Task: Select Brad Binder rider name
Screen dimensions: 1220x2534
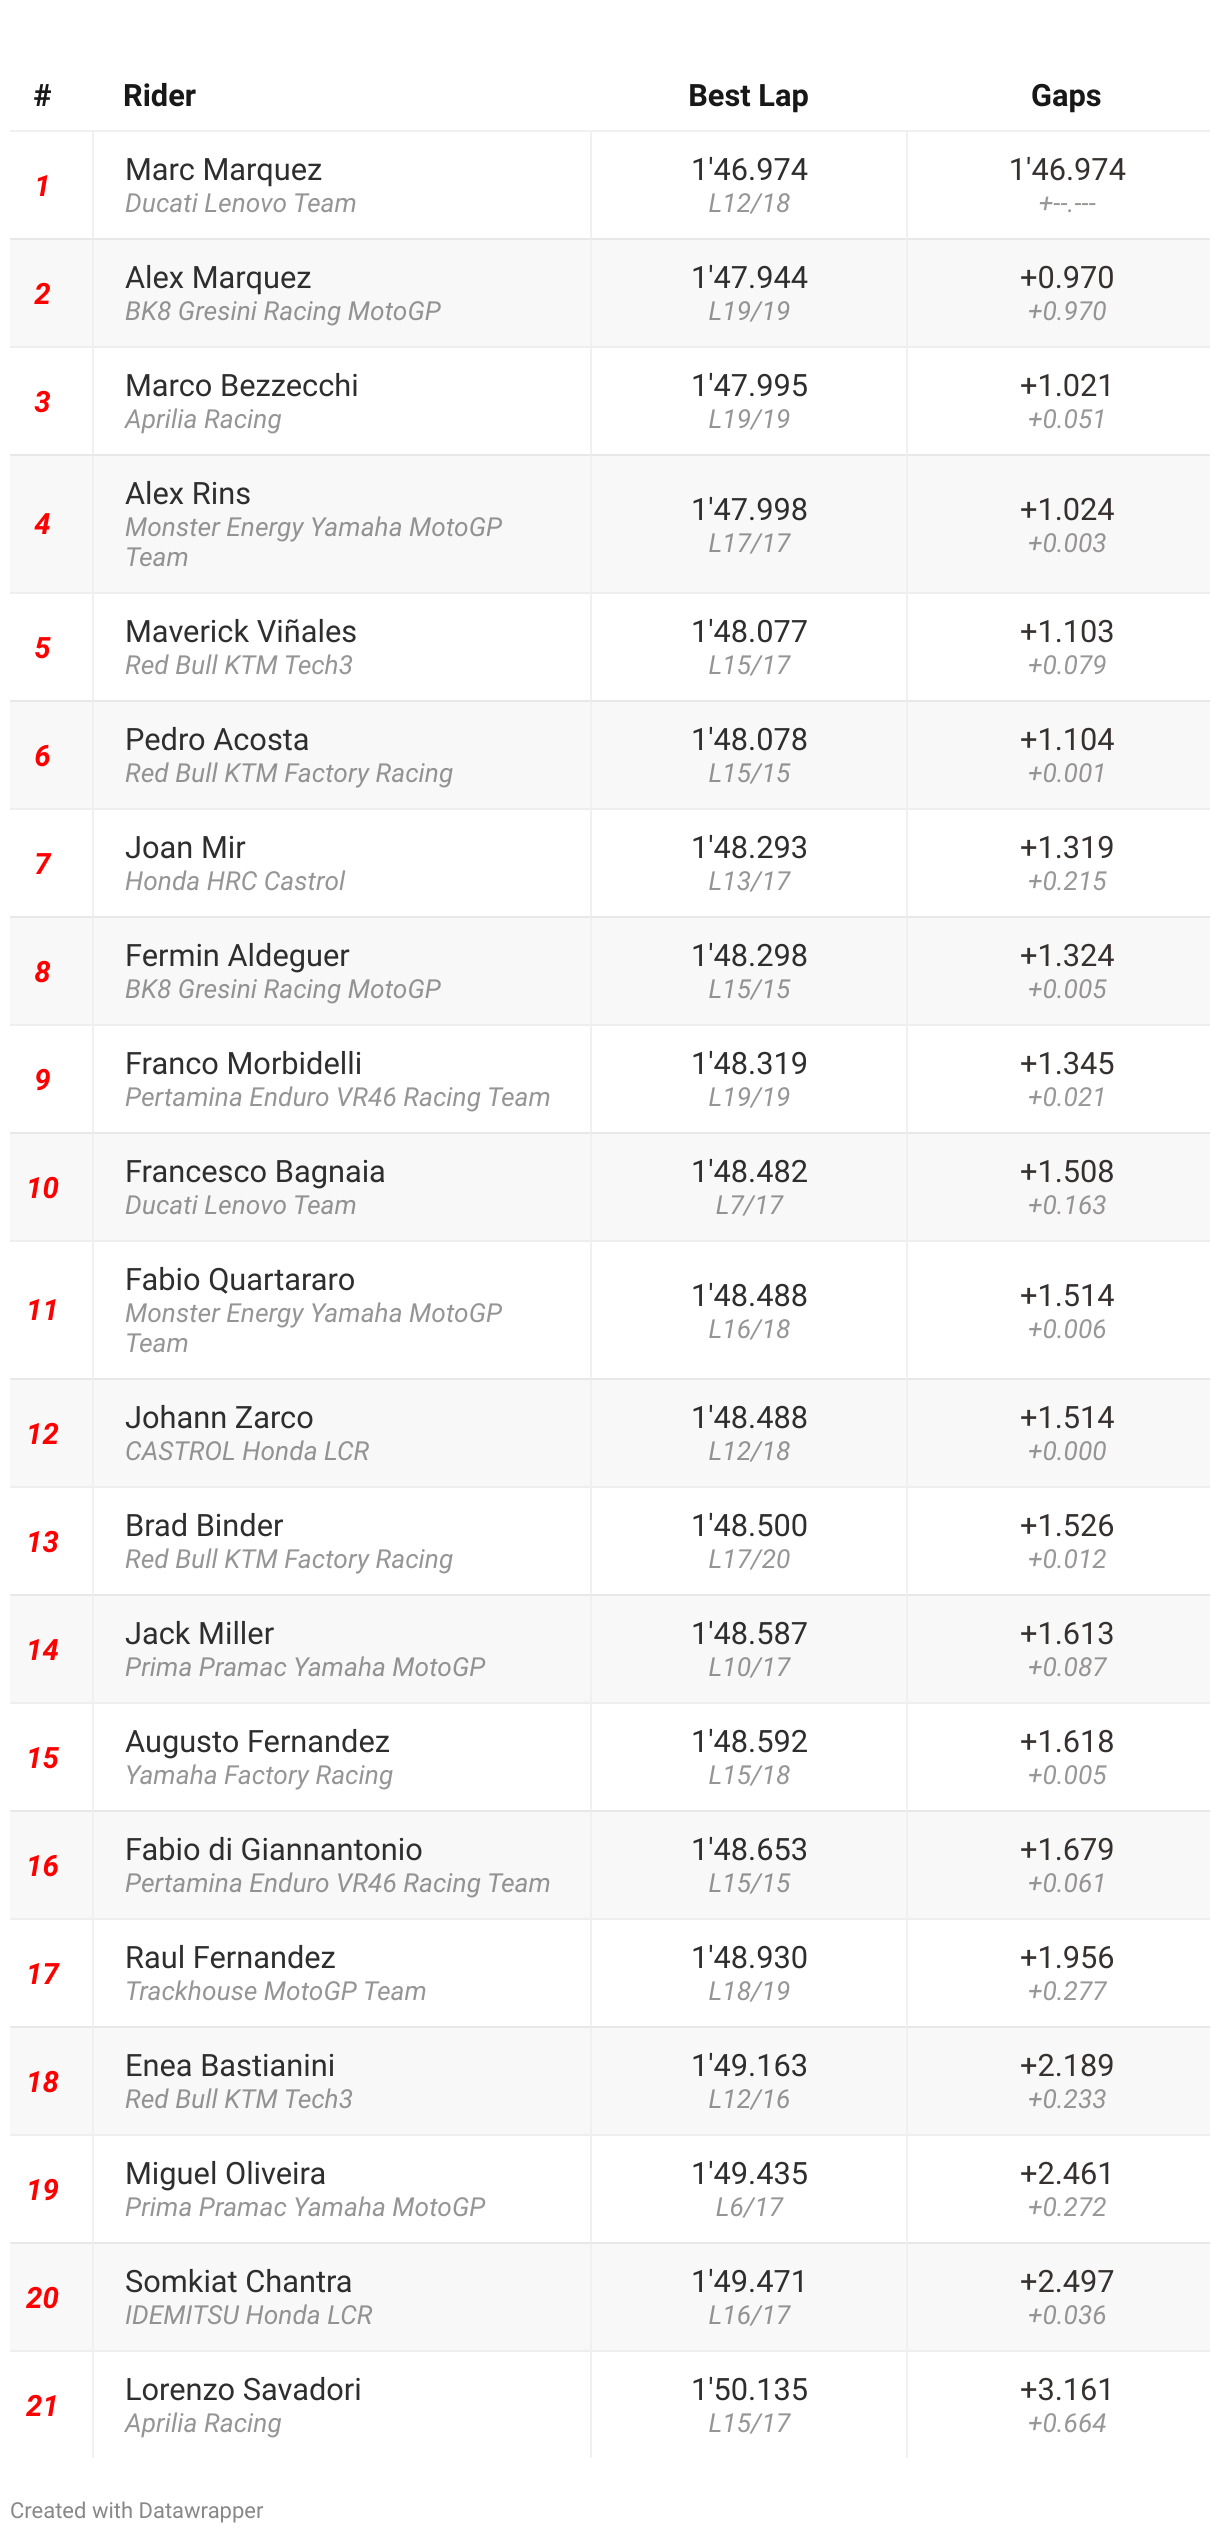Action: click(204, 1526)
